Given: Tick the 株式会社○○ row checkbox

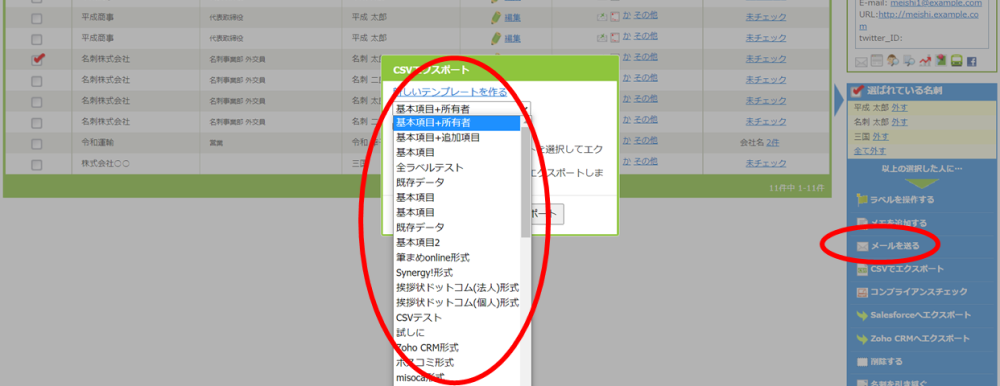Looking at the screenshot, I should click(x=37, y=165).
